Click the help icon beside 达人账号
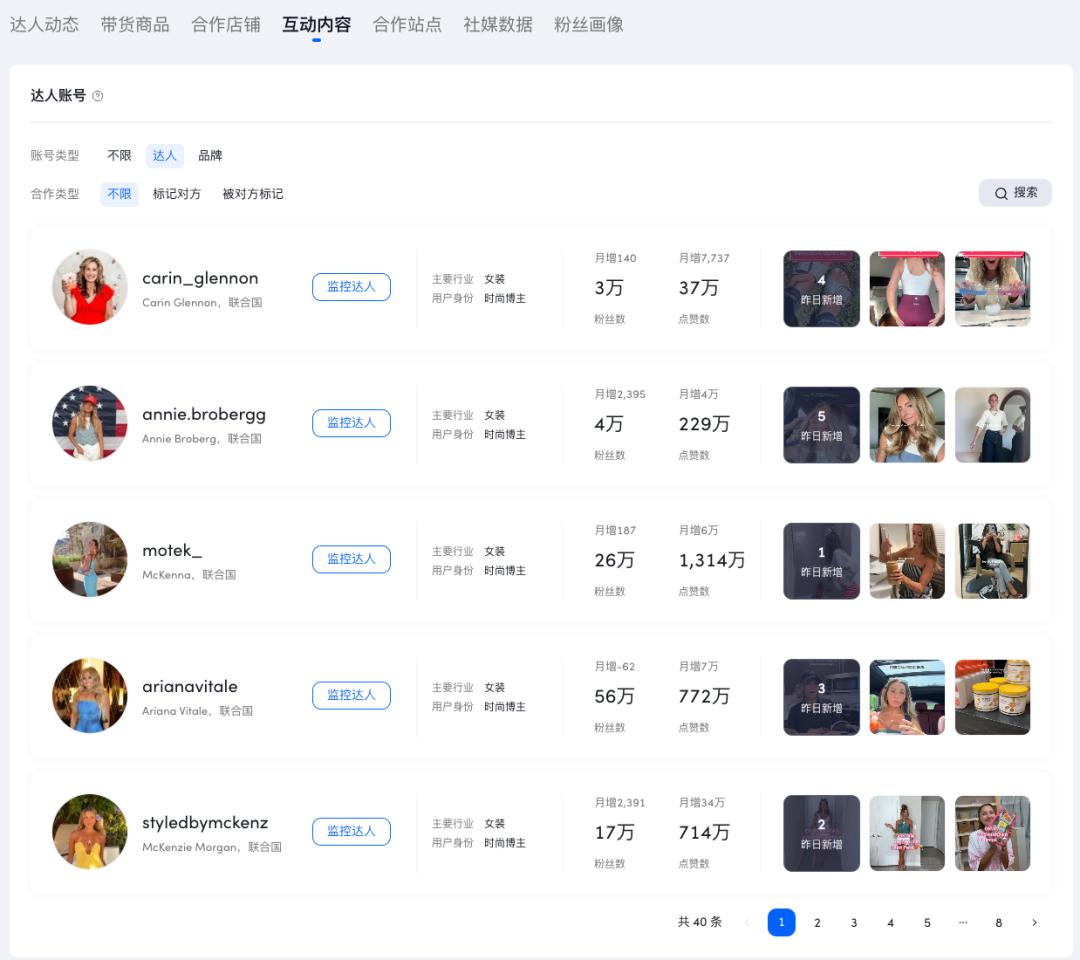1080x960 pixels. click(98, 96)
